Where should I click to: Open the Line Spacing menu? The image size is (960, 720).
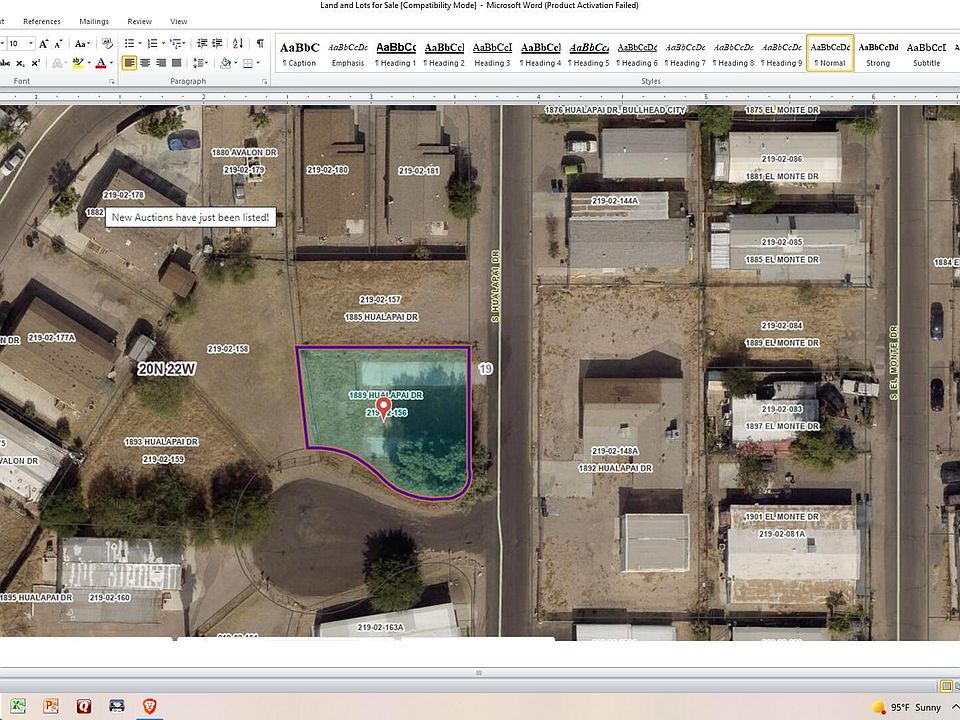click(200, 62)
